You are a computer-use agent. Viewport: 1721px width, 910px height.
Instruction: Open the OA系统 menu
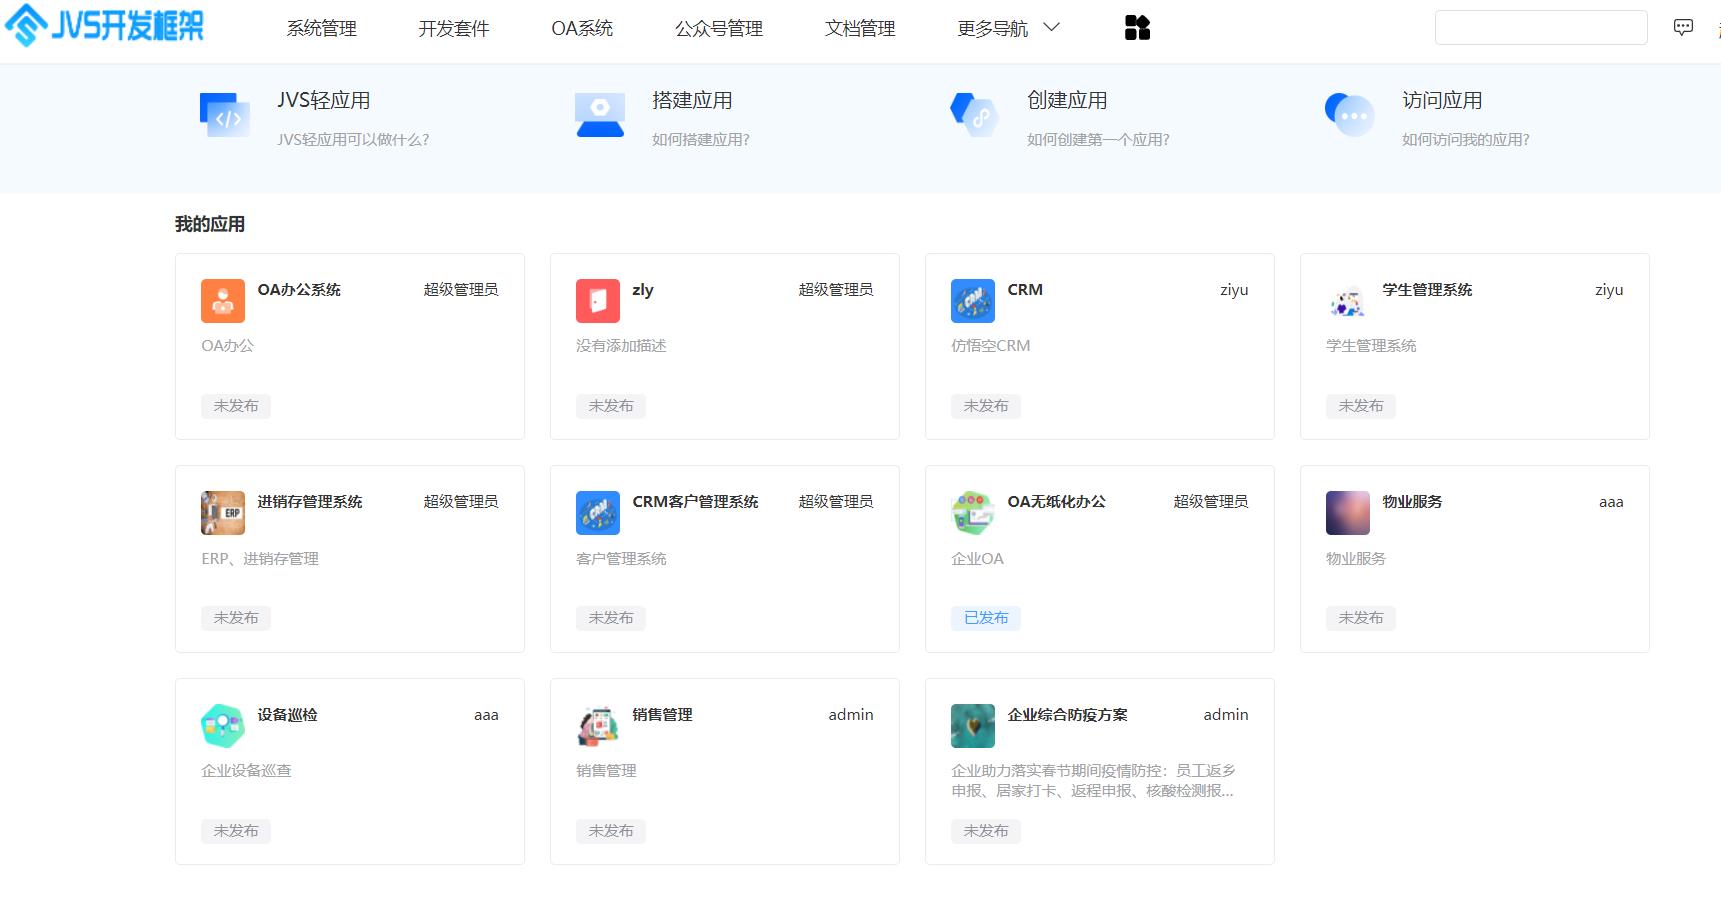[582, 29]
